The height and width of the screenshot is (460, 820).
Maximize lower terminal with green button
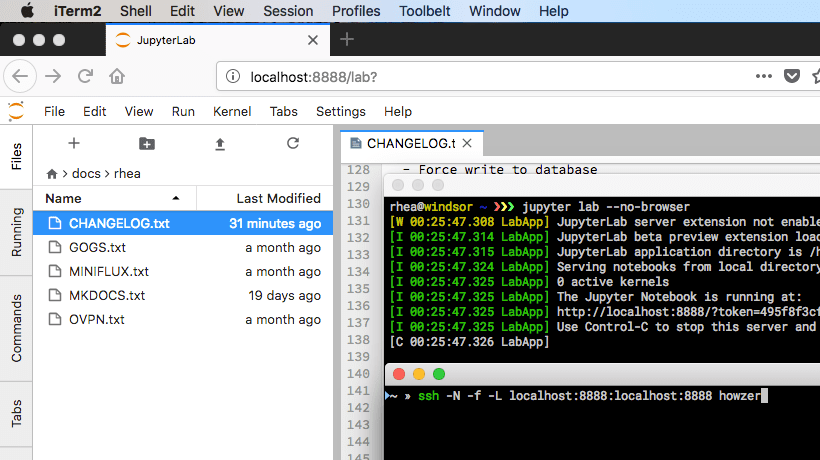tap(439, 374)
